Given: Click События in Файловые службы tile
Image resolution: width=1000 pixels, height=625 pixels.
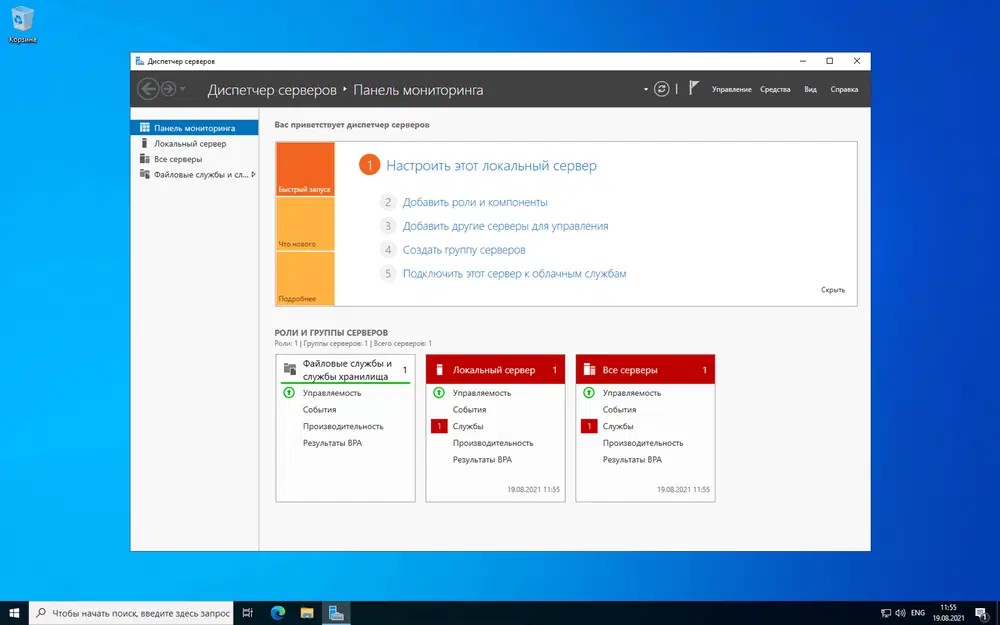Looking at the screenshot, I should point(320,409).
